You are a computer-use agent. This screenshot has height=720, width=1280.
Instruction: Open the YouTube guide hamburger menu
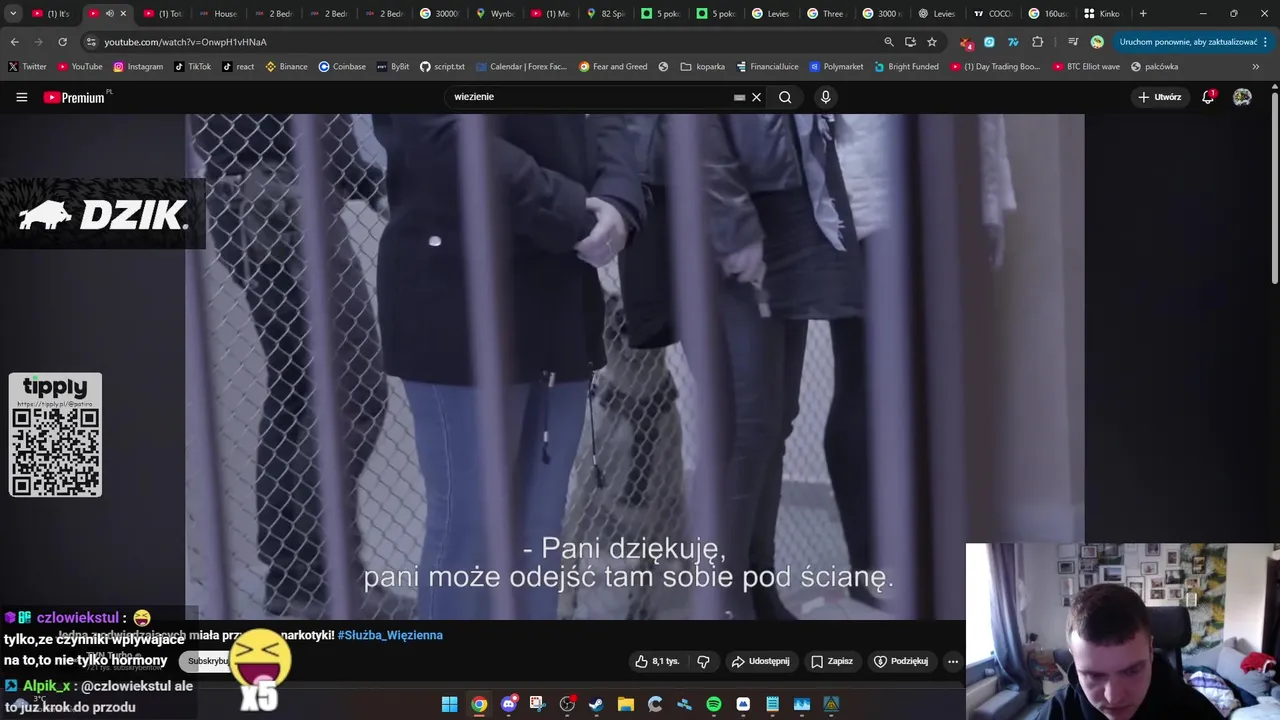(21, 97)
